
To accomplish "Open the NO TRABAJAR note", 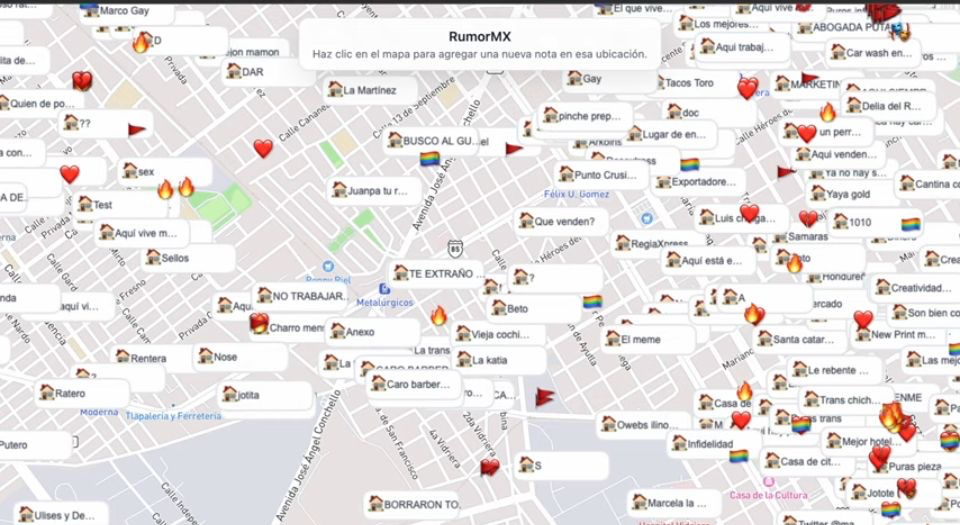I will tap(301, 296).
